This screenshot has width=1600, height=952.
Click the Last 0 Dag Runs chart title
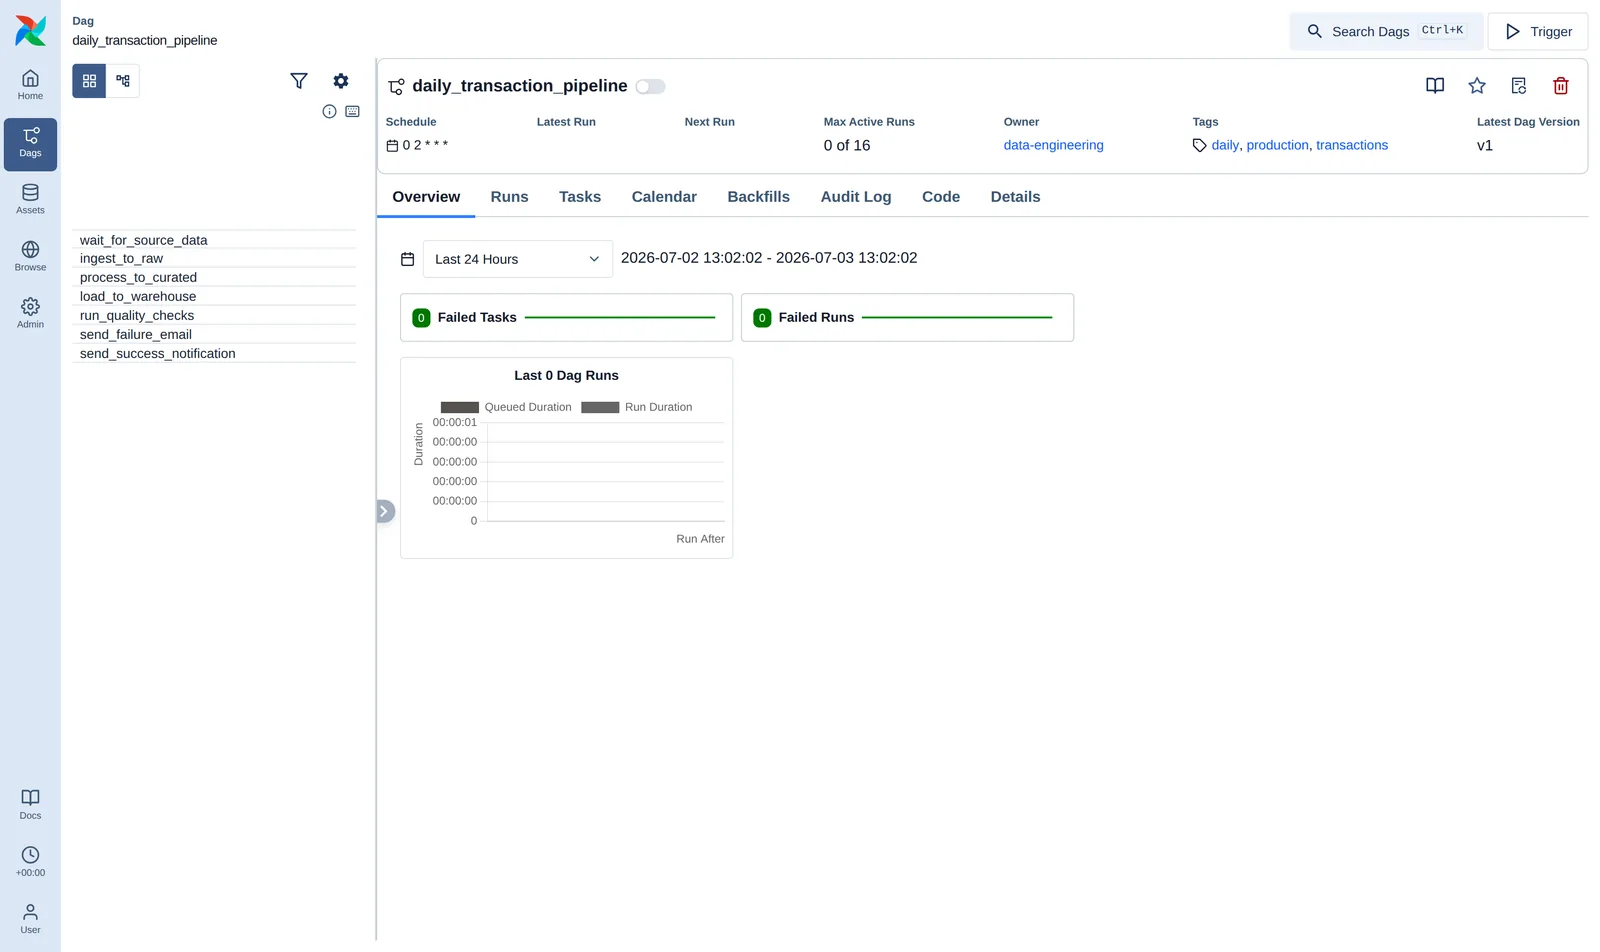point(566,376)
